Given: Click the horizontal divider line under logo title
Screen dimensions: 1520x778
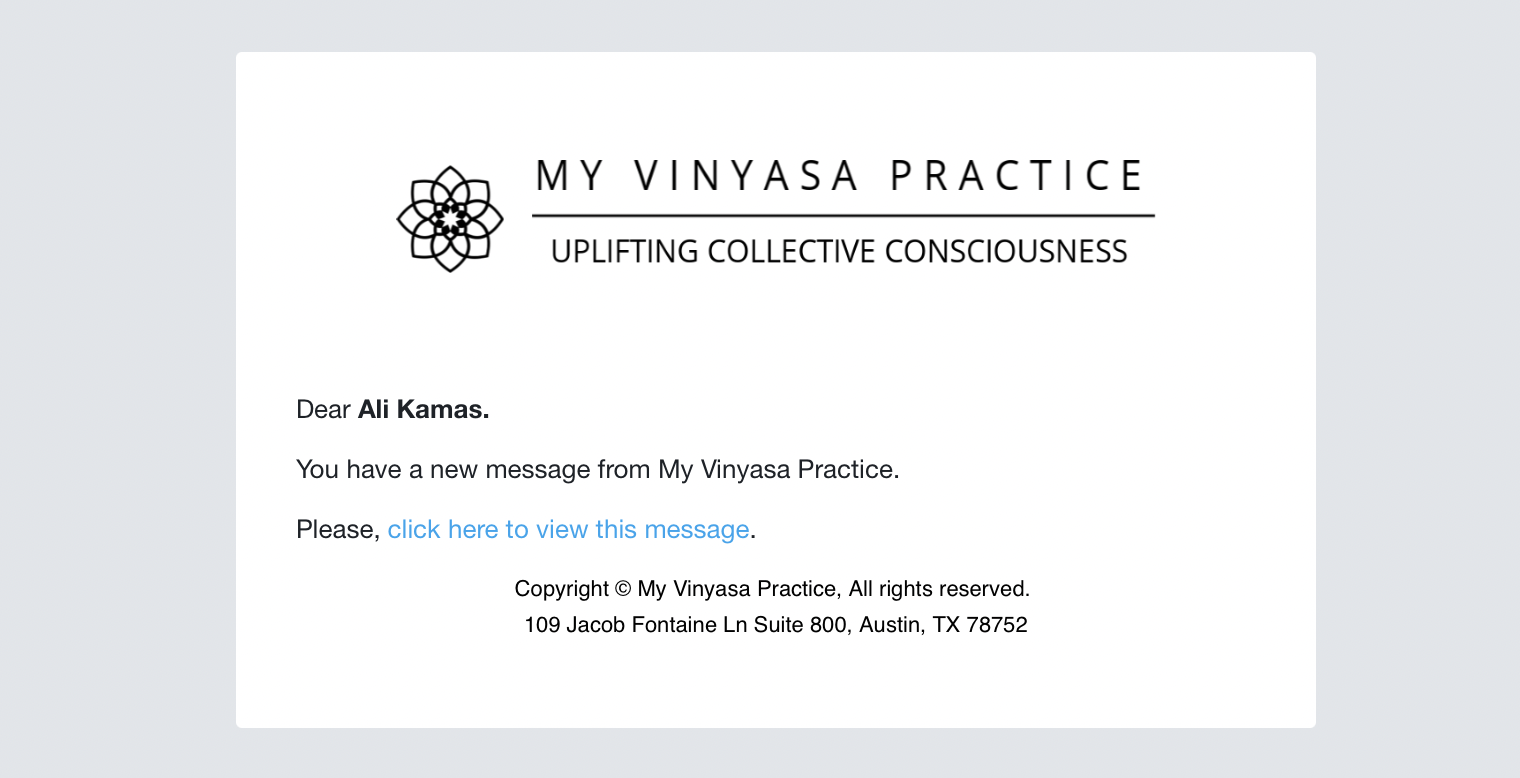Looking at the screenshot, I should coord(843,215).
